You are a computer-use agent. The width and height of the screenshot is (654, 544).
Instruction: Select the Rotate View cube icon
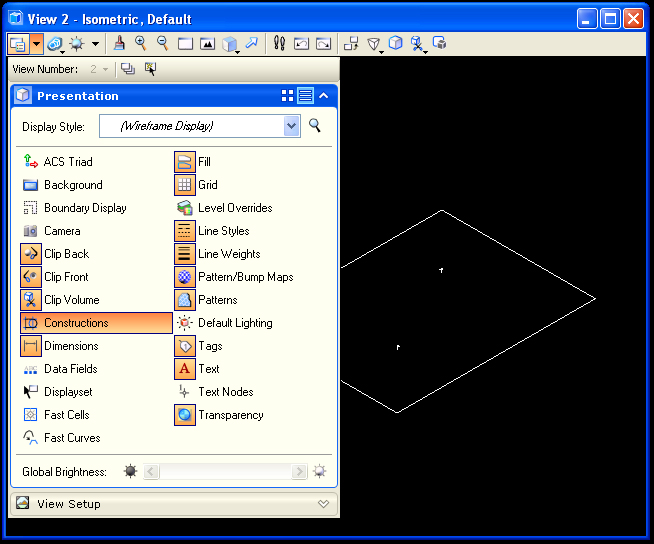click(230, 44)
